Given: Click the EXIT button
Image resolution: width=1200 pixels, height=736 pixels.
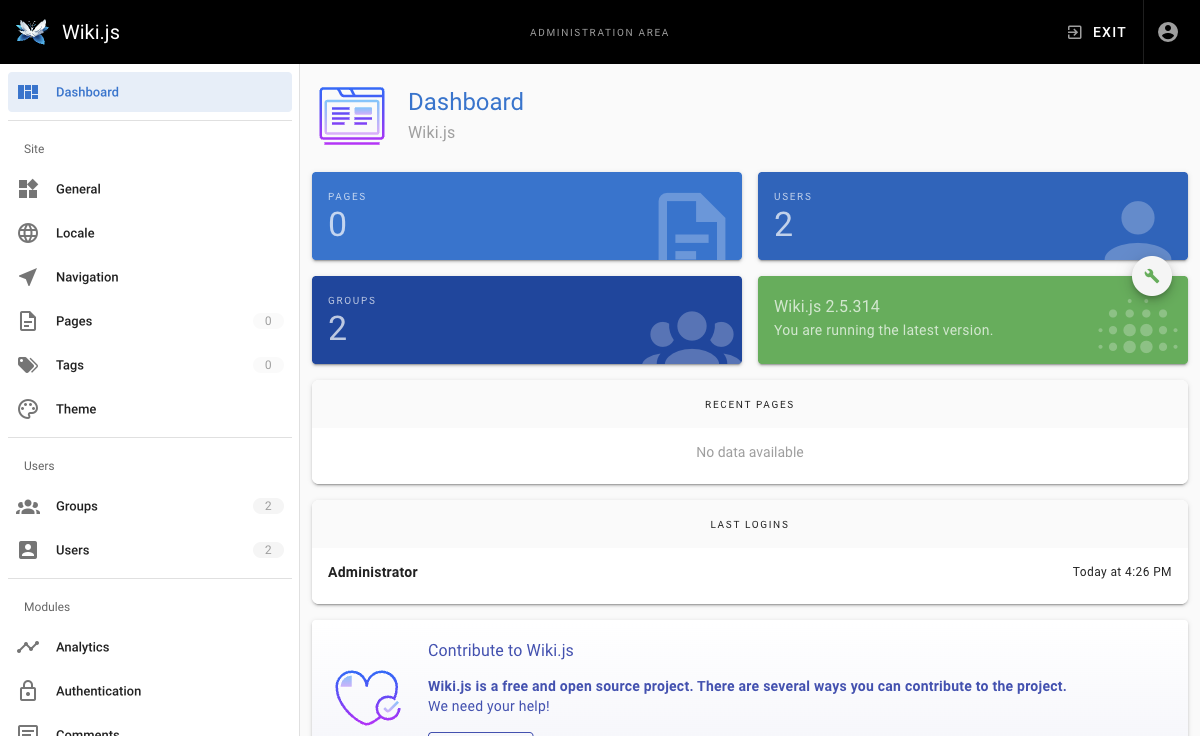Looking at the screenshot, I should pyautogui.click(x=1096, y=32).
